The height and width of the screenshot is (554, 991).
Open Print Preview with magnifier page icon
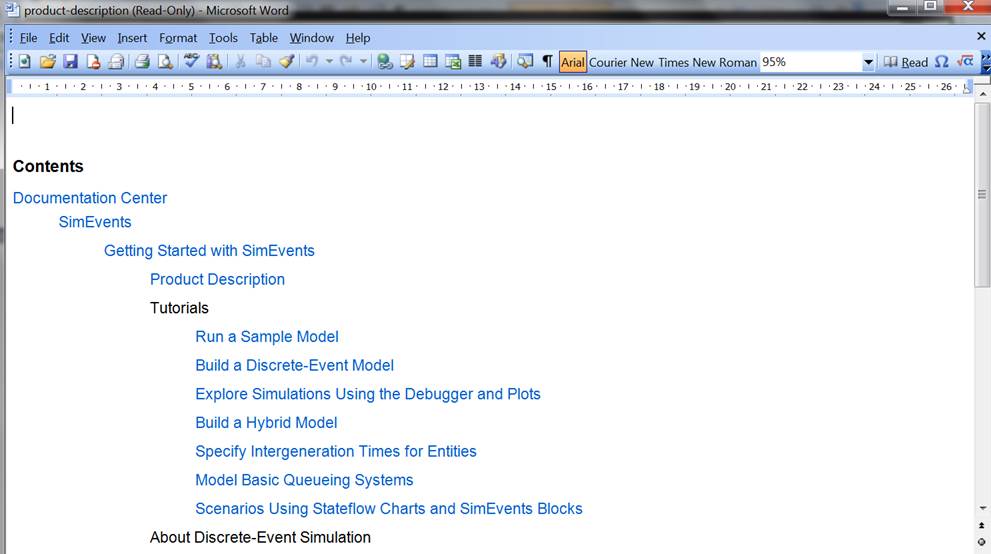tap(165, 61)
